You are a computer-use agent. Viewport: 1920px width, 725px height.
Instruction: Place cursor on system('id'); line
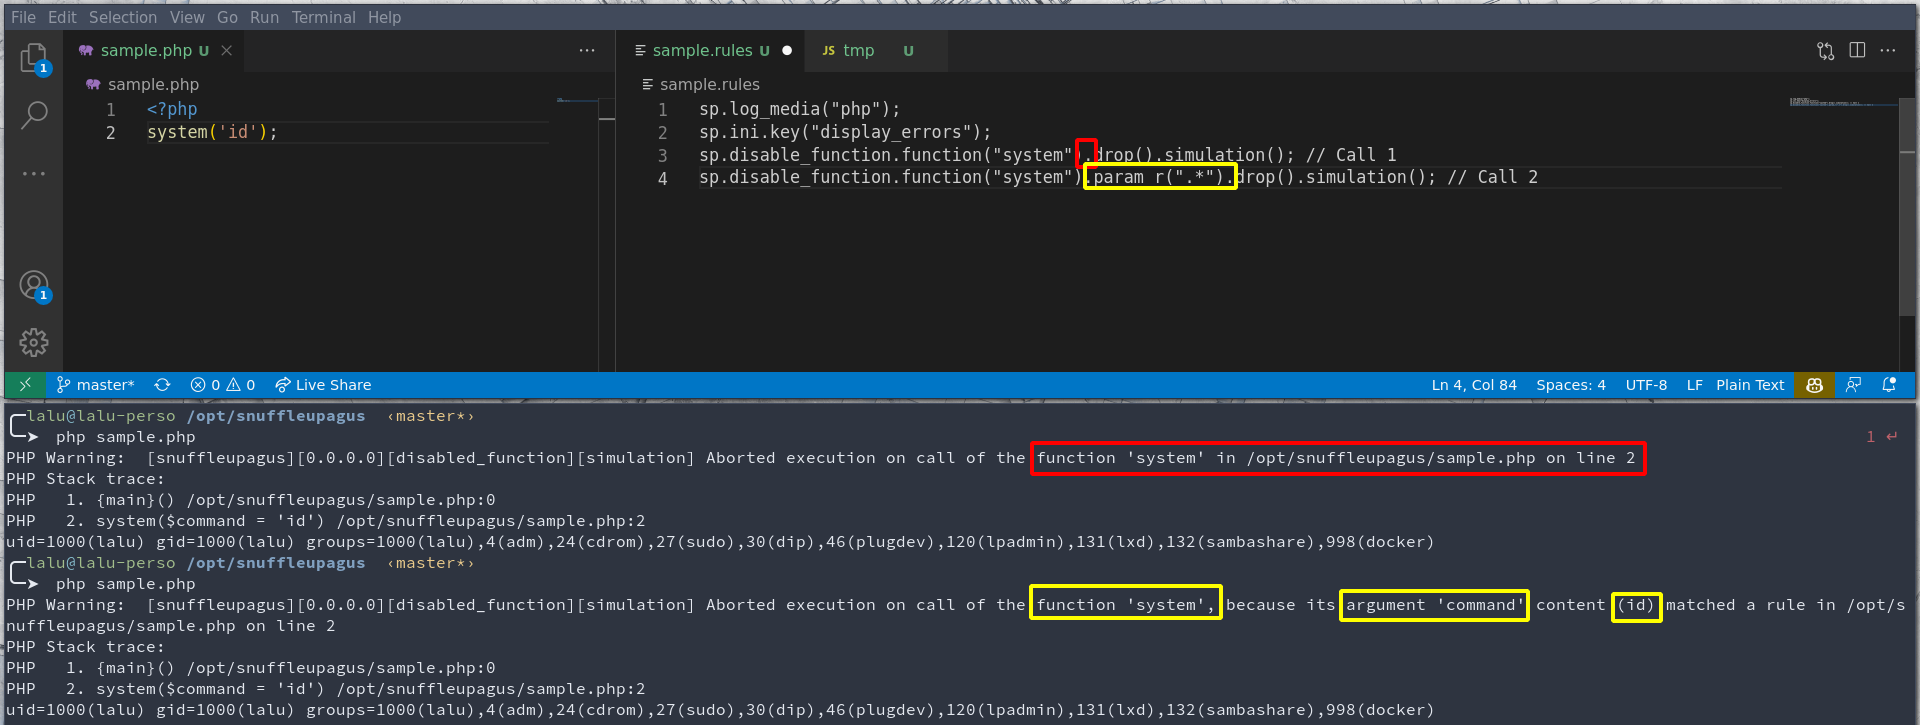212,132
